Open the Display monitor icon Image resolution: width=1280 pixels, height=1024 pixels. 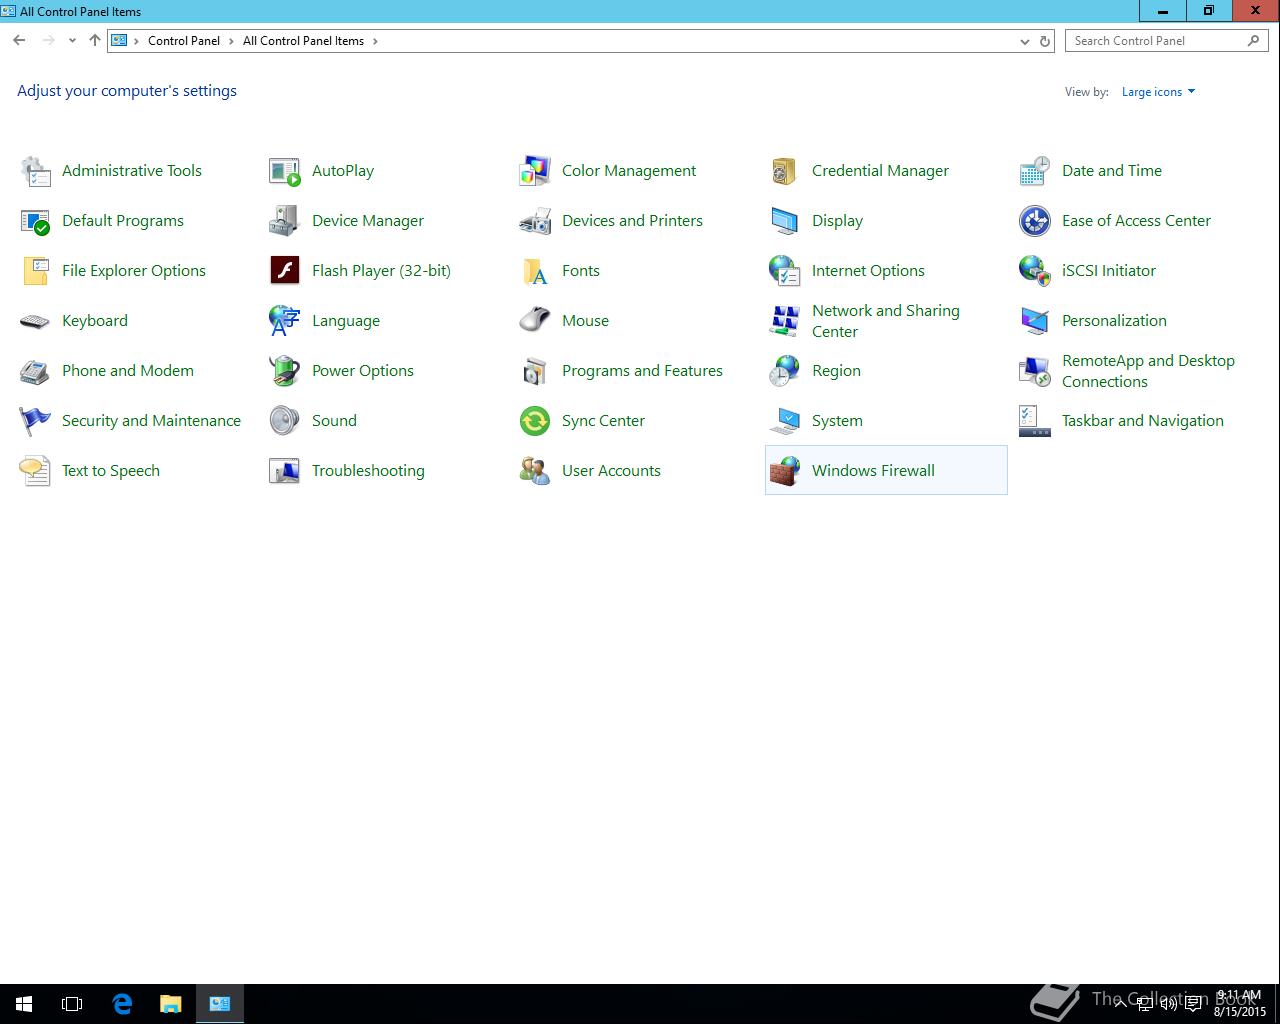(785, 221)
